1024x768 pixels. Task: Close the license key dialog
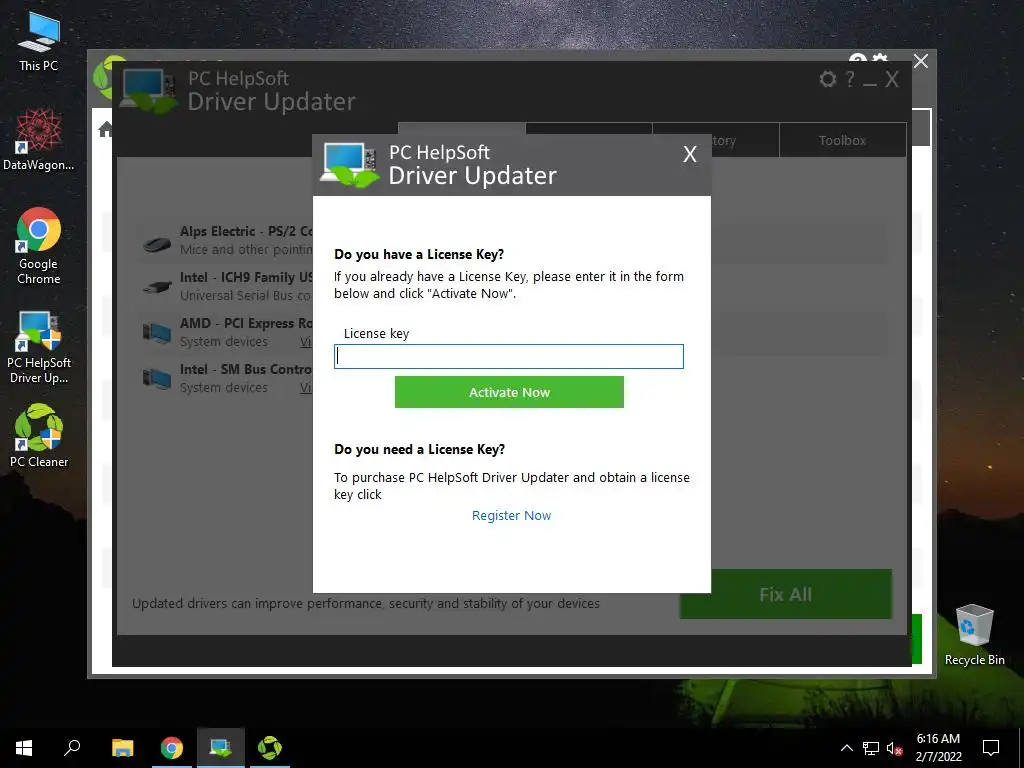point(690,154)
